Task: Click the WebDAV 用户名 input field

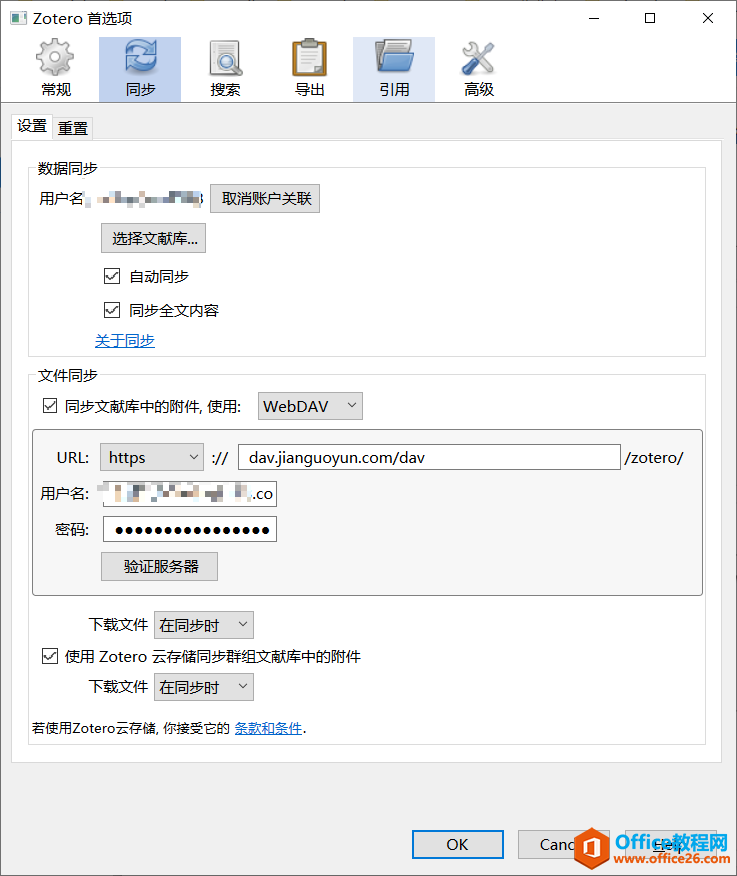Action: pos(190,494)
